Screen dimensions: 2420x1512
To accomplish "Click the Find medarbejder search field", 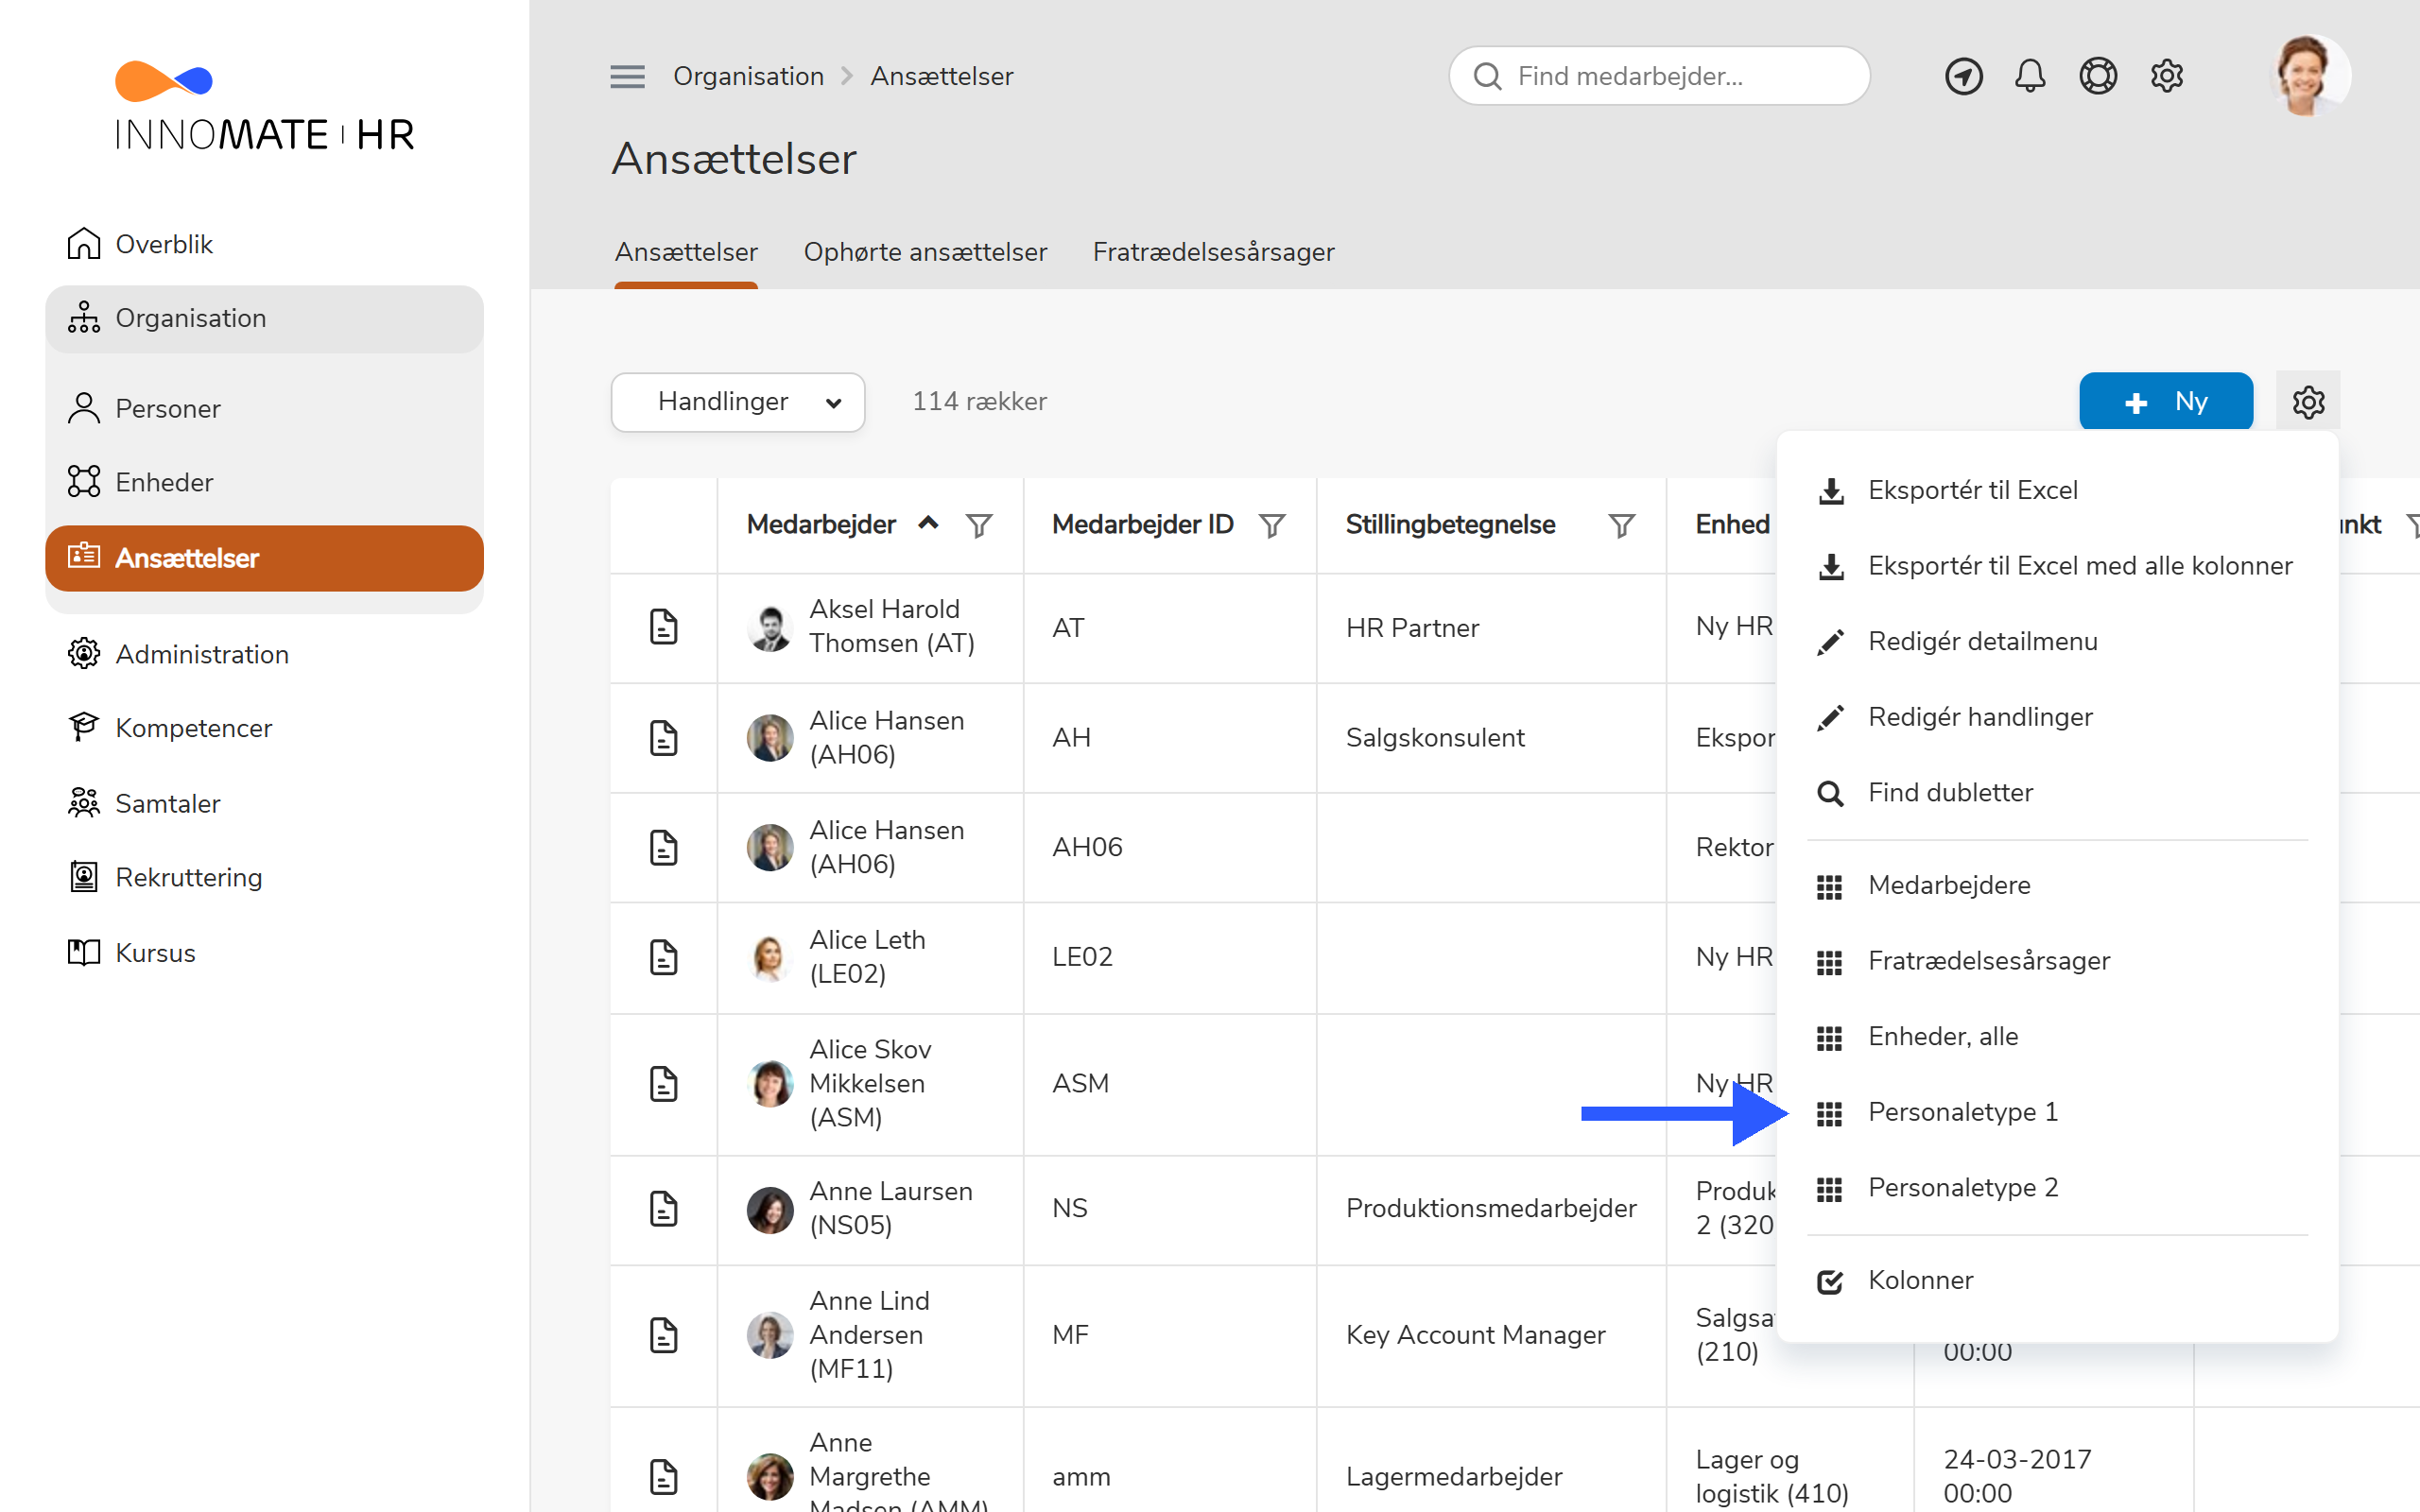I will pyautogui.click(x=1659, y=75).
